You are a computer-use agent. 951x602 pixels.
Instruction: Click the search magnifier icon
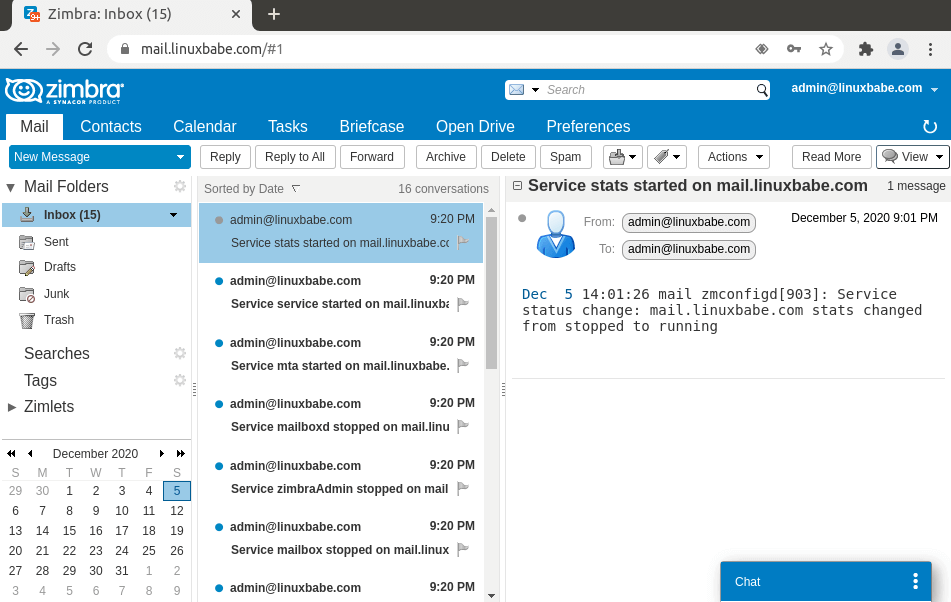[762, 90]
